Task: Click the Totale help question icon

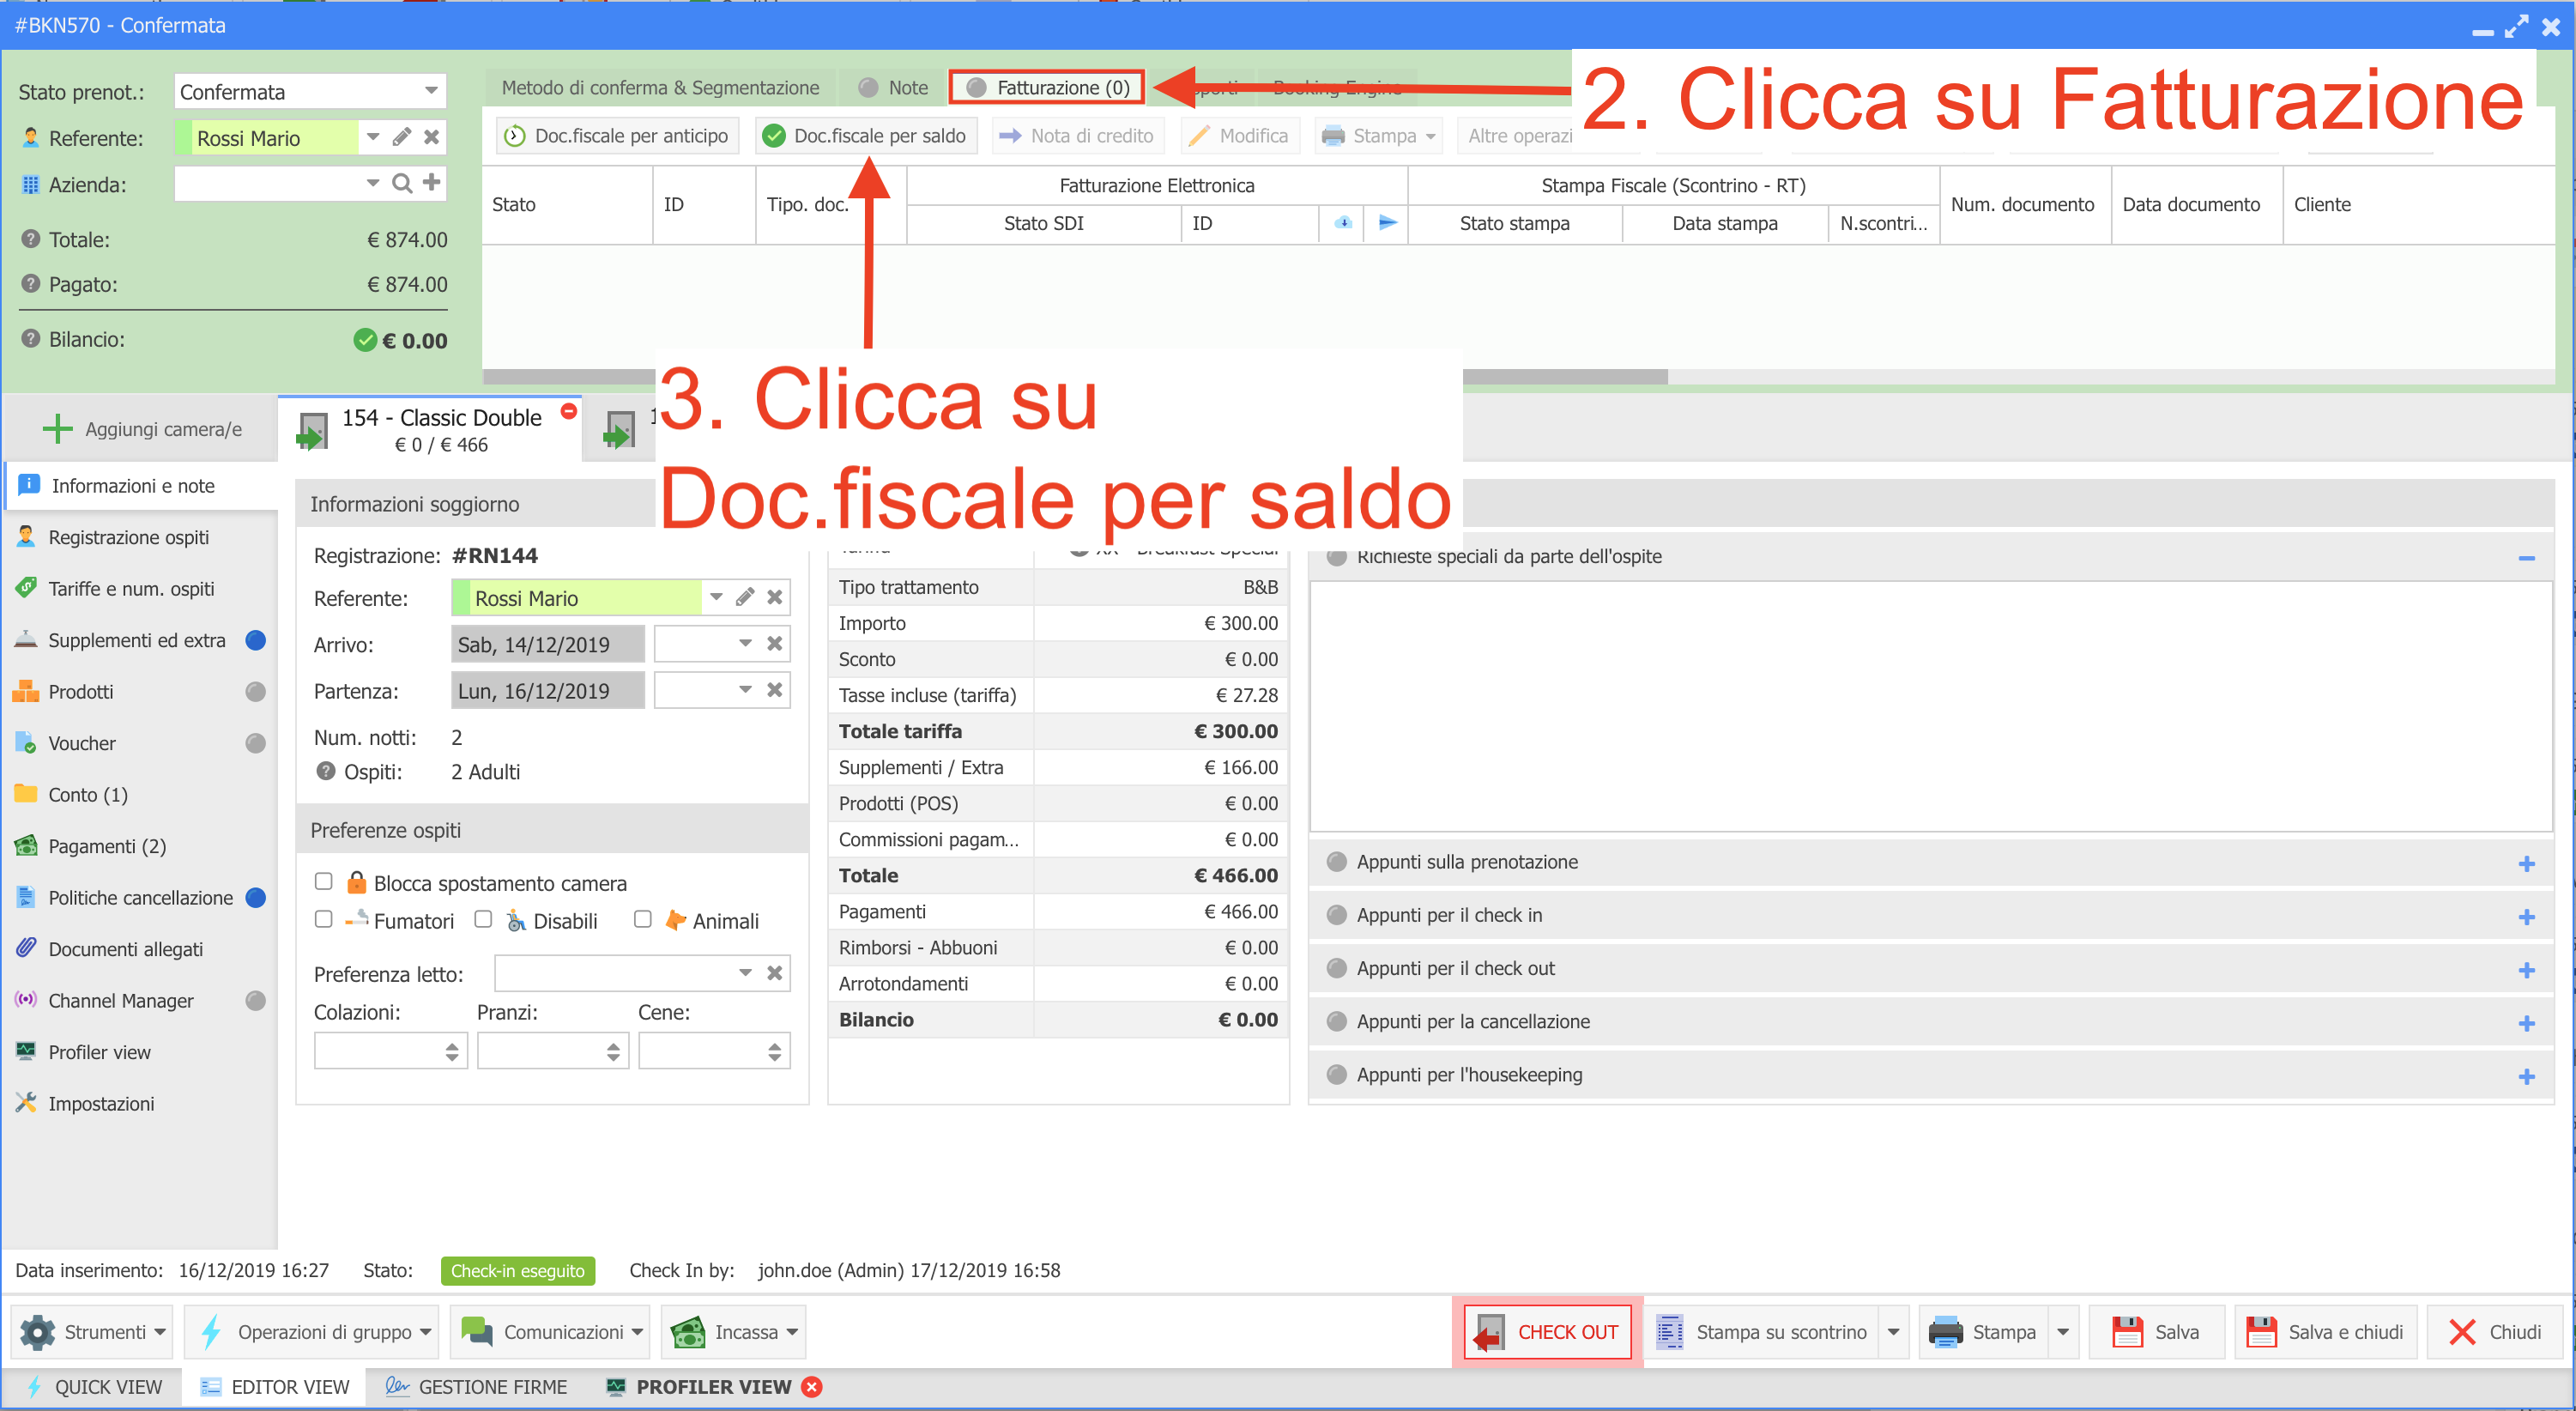Action: (x=31, y=239)
